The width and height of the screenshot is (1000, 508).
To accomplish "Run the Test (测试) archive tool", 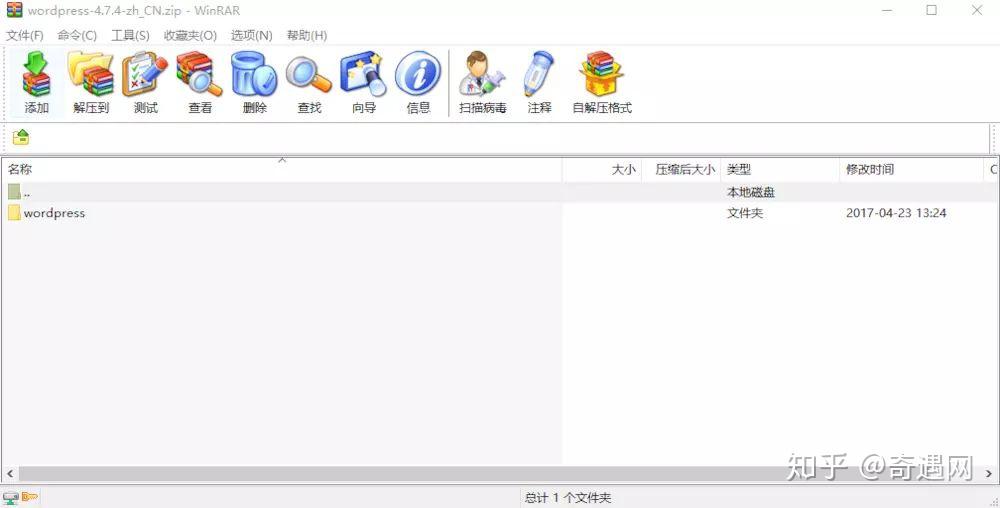I will (x=145, y=83).
